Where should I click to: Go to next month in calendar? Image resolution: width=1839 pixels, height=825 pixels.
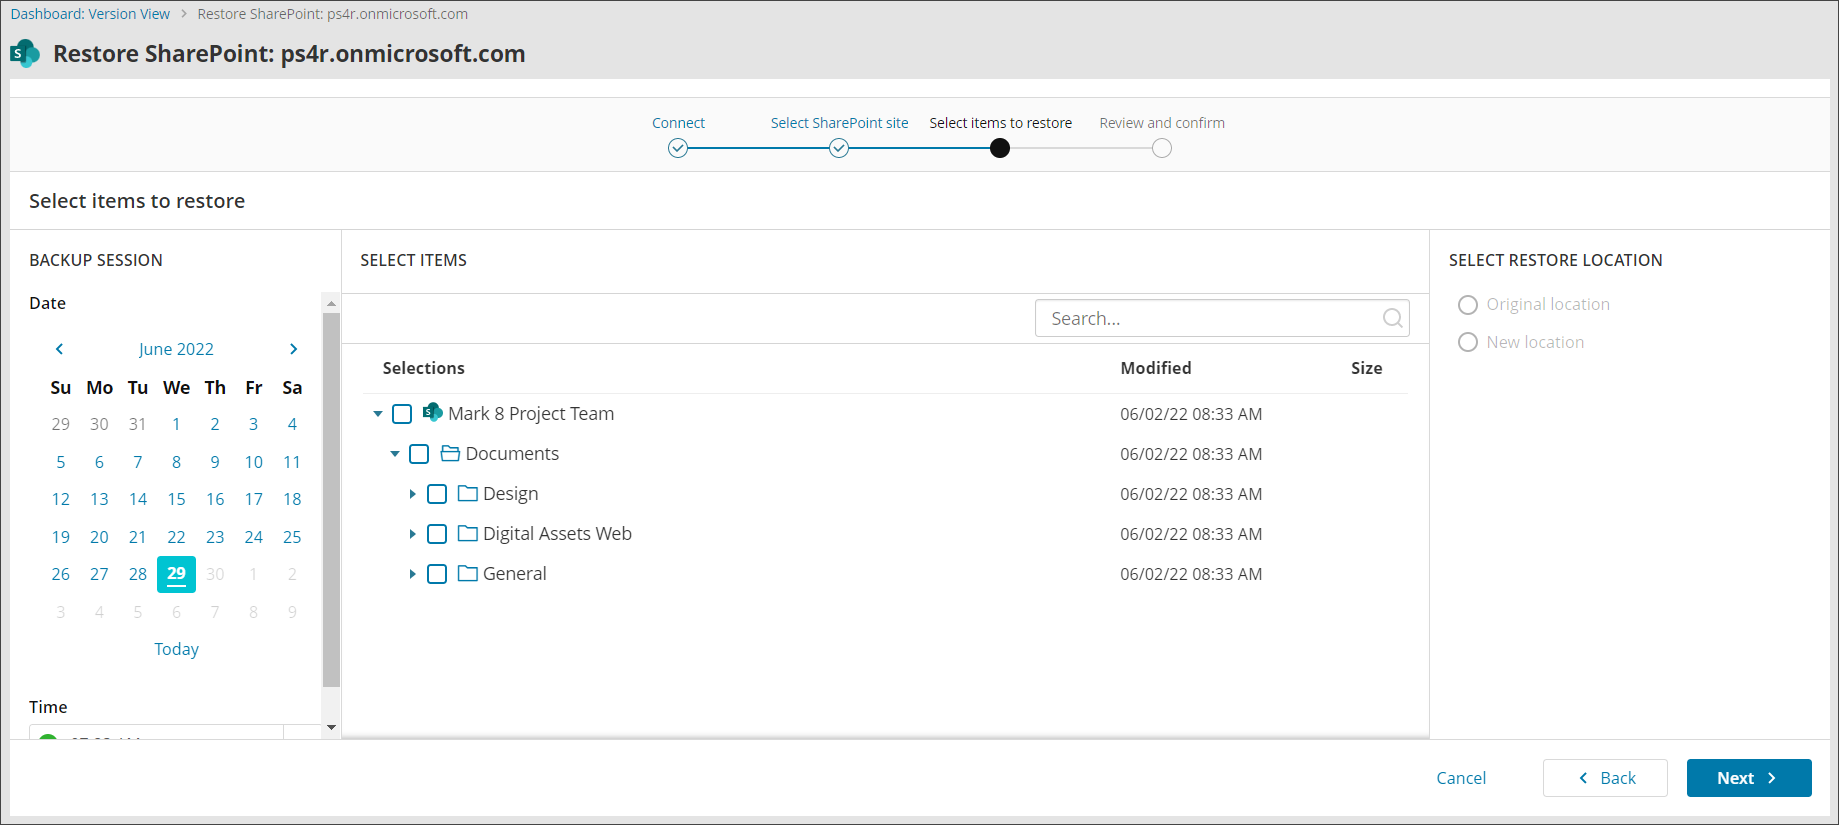click(293, 349)
